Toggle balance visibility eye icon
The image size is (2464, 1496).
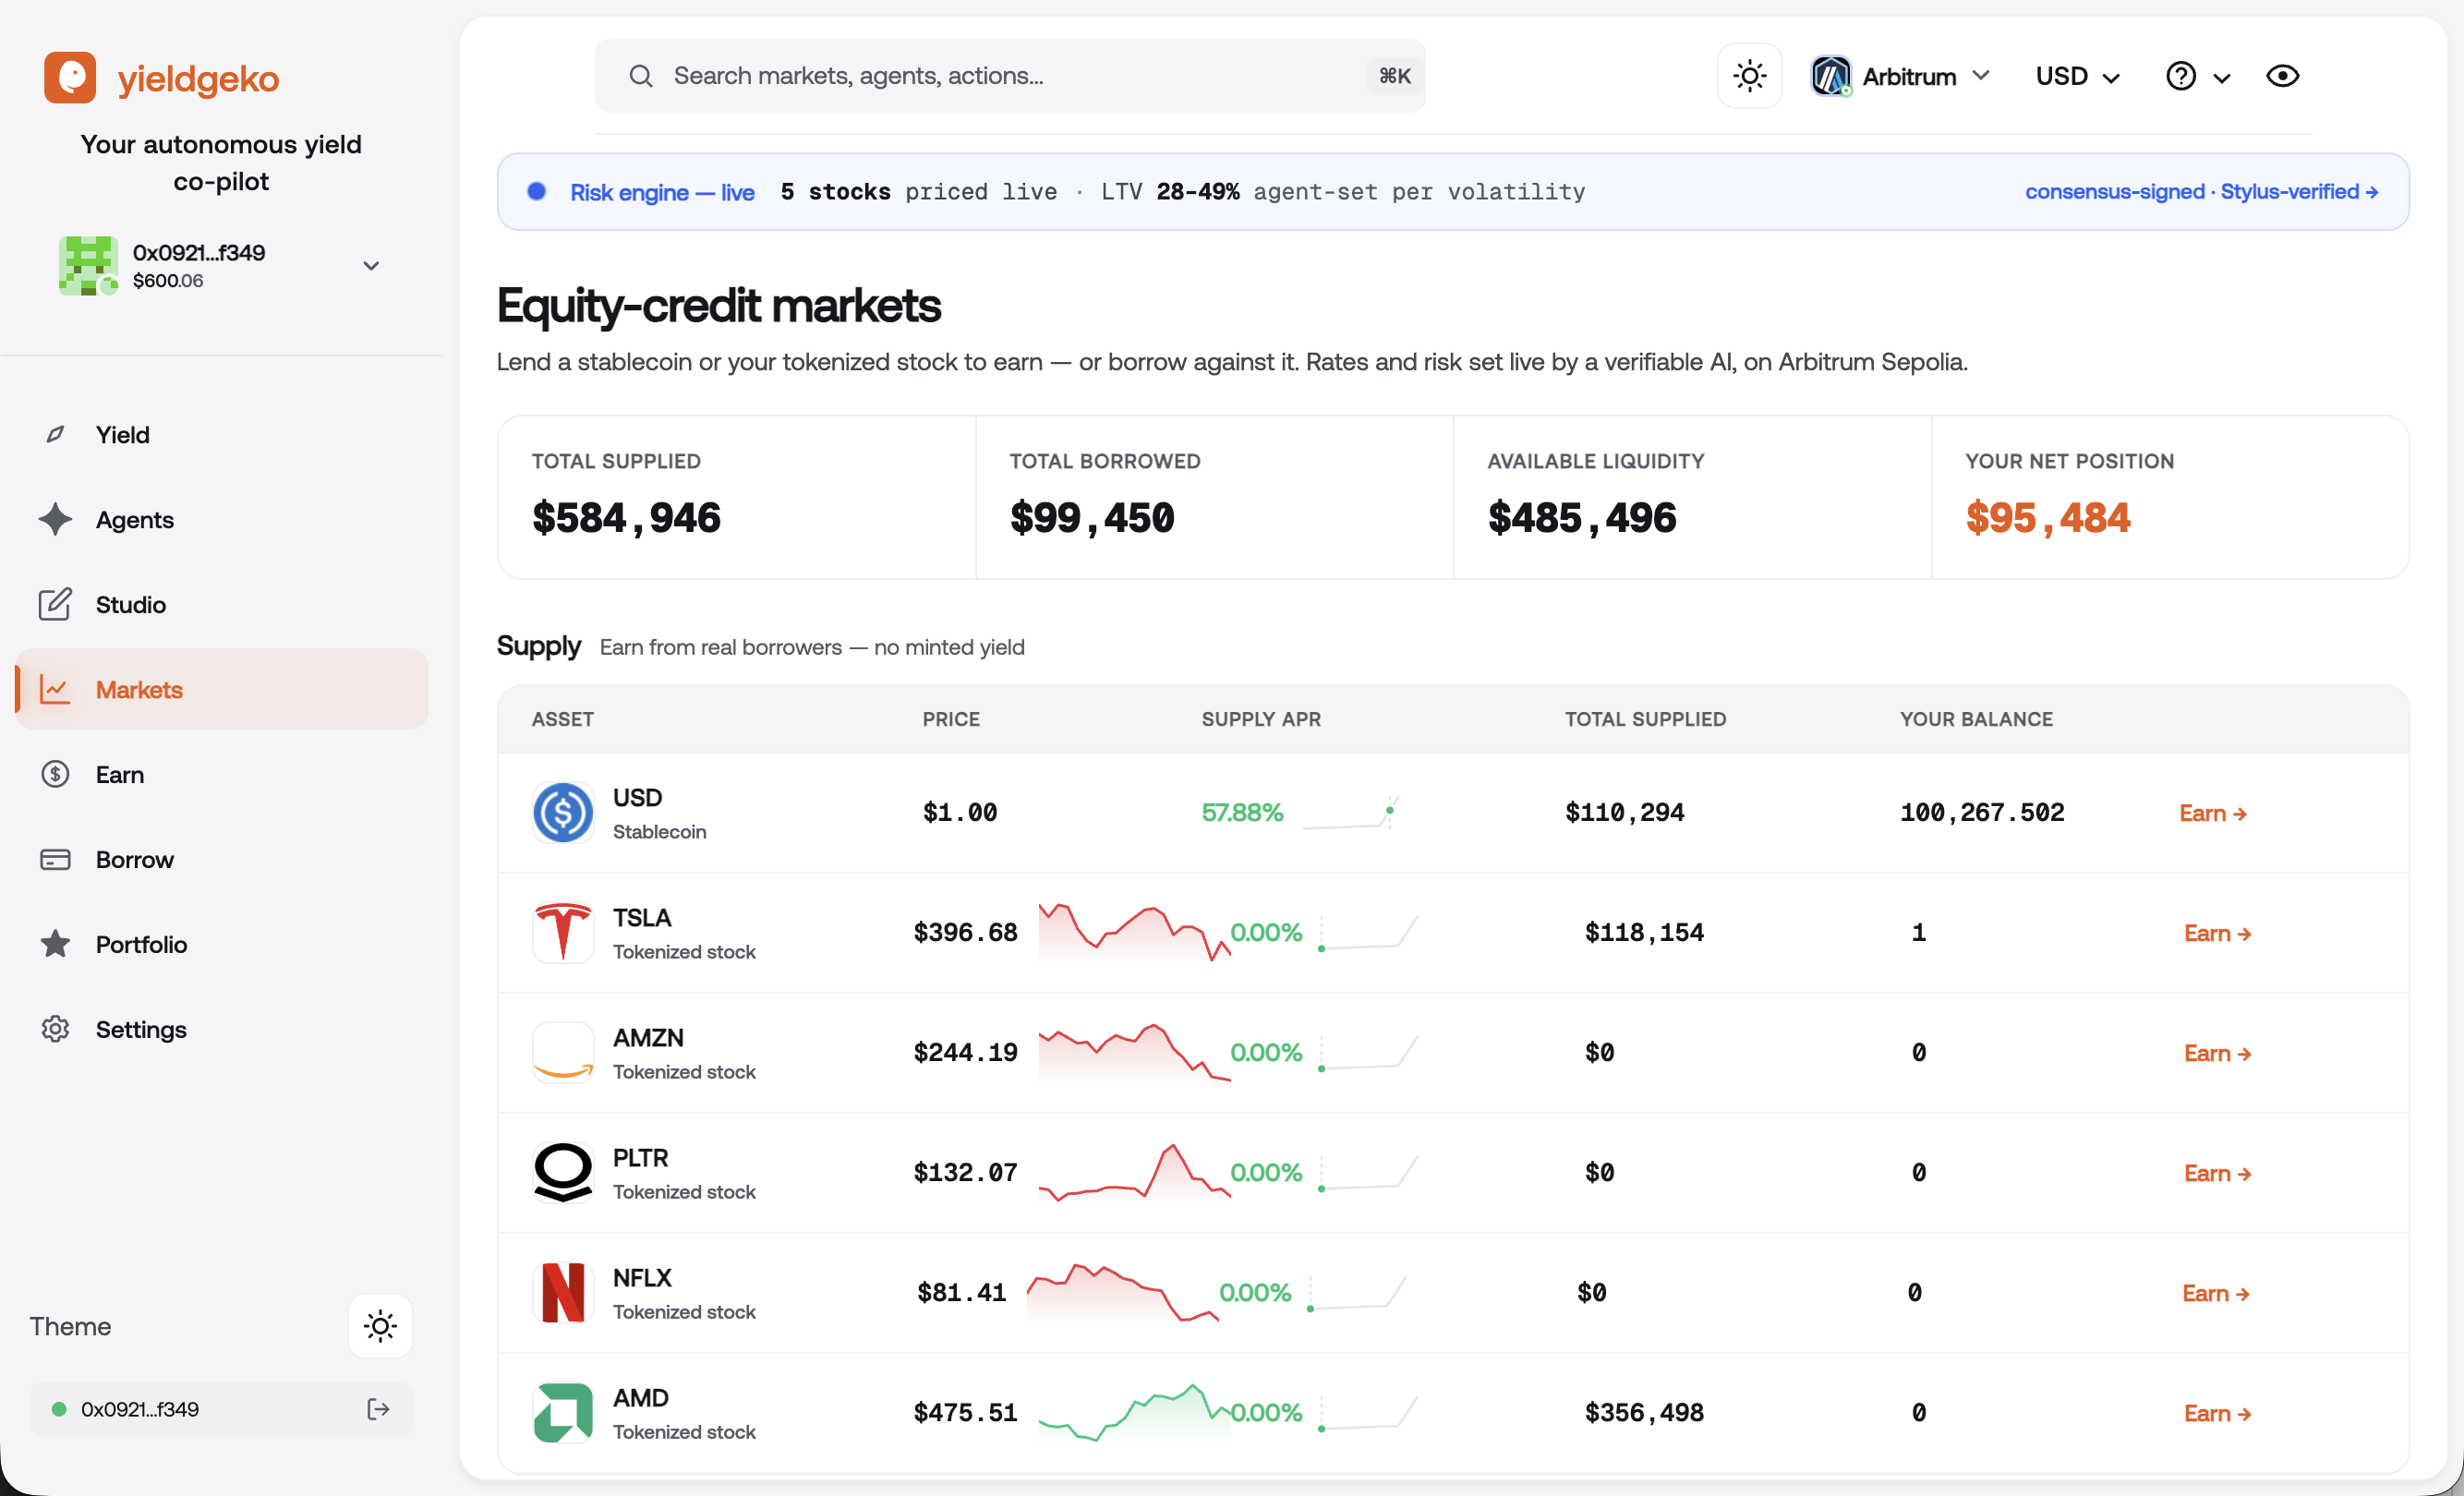click(x=2282, y=76)
